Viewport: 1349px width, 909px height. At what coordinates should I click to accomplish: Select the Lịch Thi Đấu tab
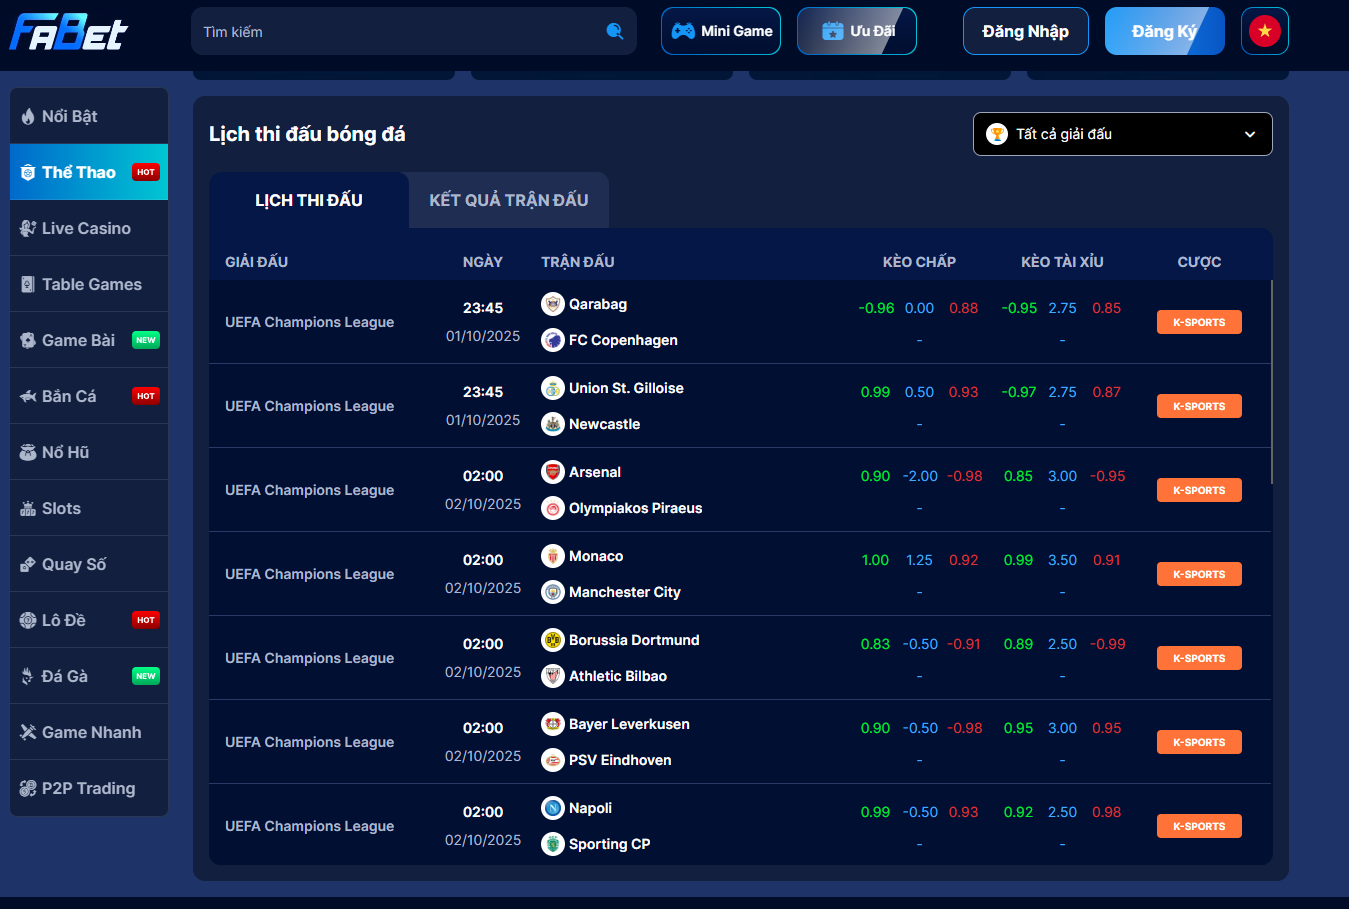[x=308, y=200]
